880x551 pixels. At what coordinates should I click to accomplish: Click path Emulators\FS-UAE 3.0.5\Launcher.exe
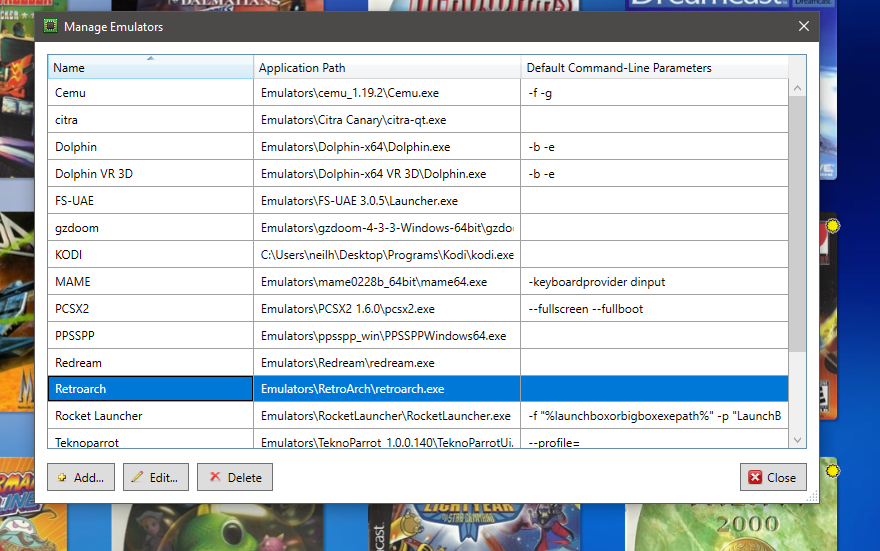point(359,201)
